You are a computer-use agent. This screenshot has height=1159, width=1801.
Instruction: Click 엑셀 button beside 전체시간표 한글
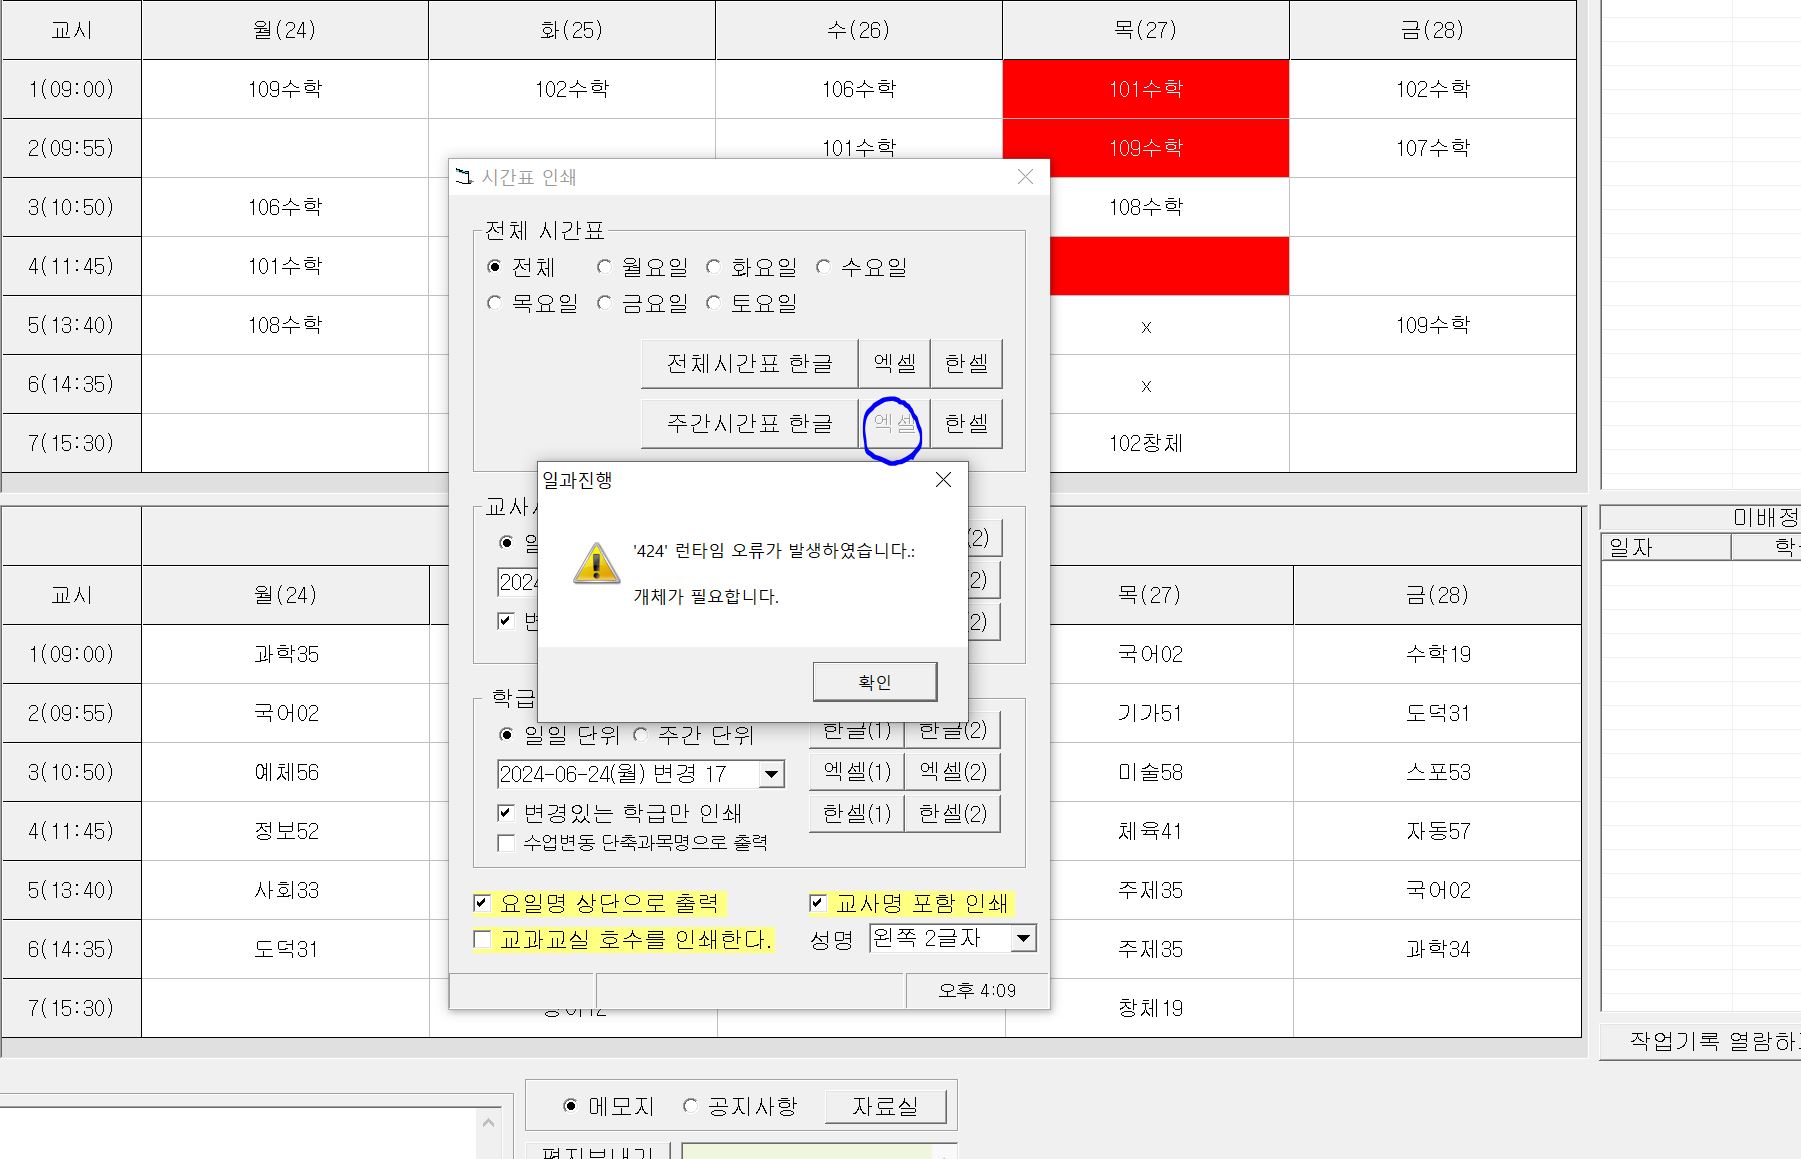pyautogui.click(x=895, y=363)
